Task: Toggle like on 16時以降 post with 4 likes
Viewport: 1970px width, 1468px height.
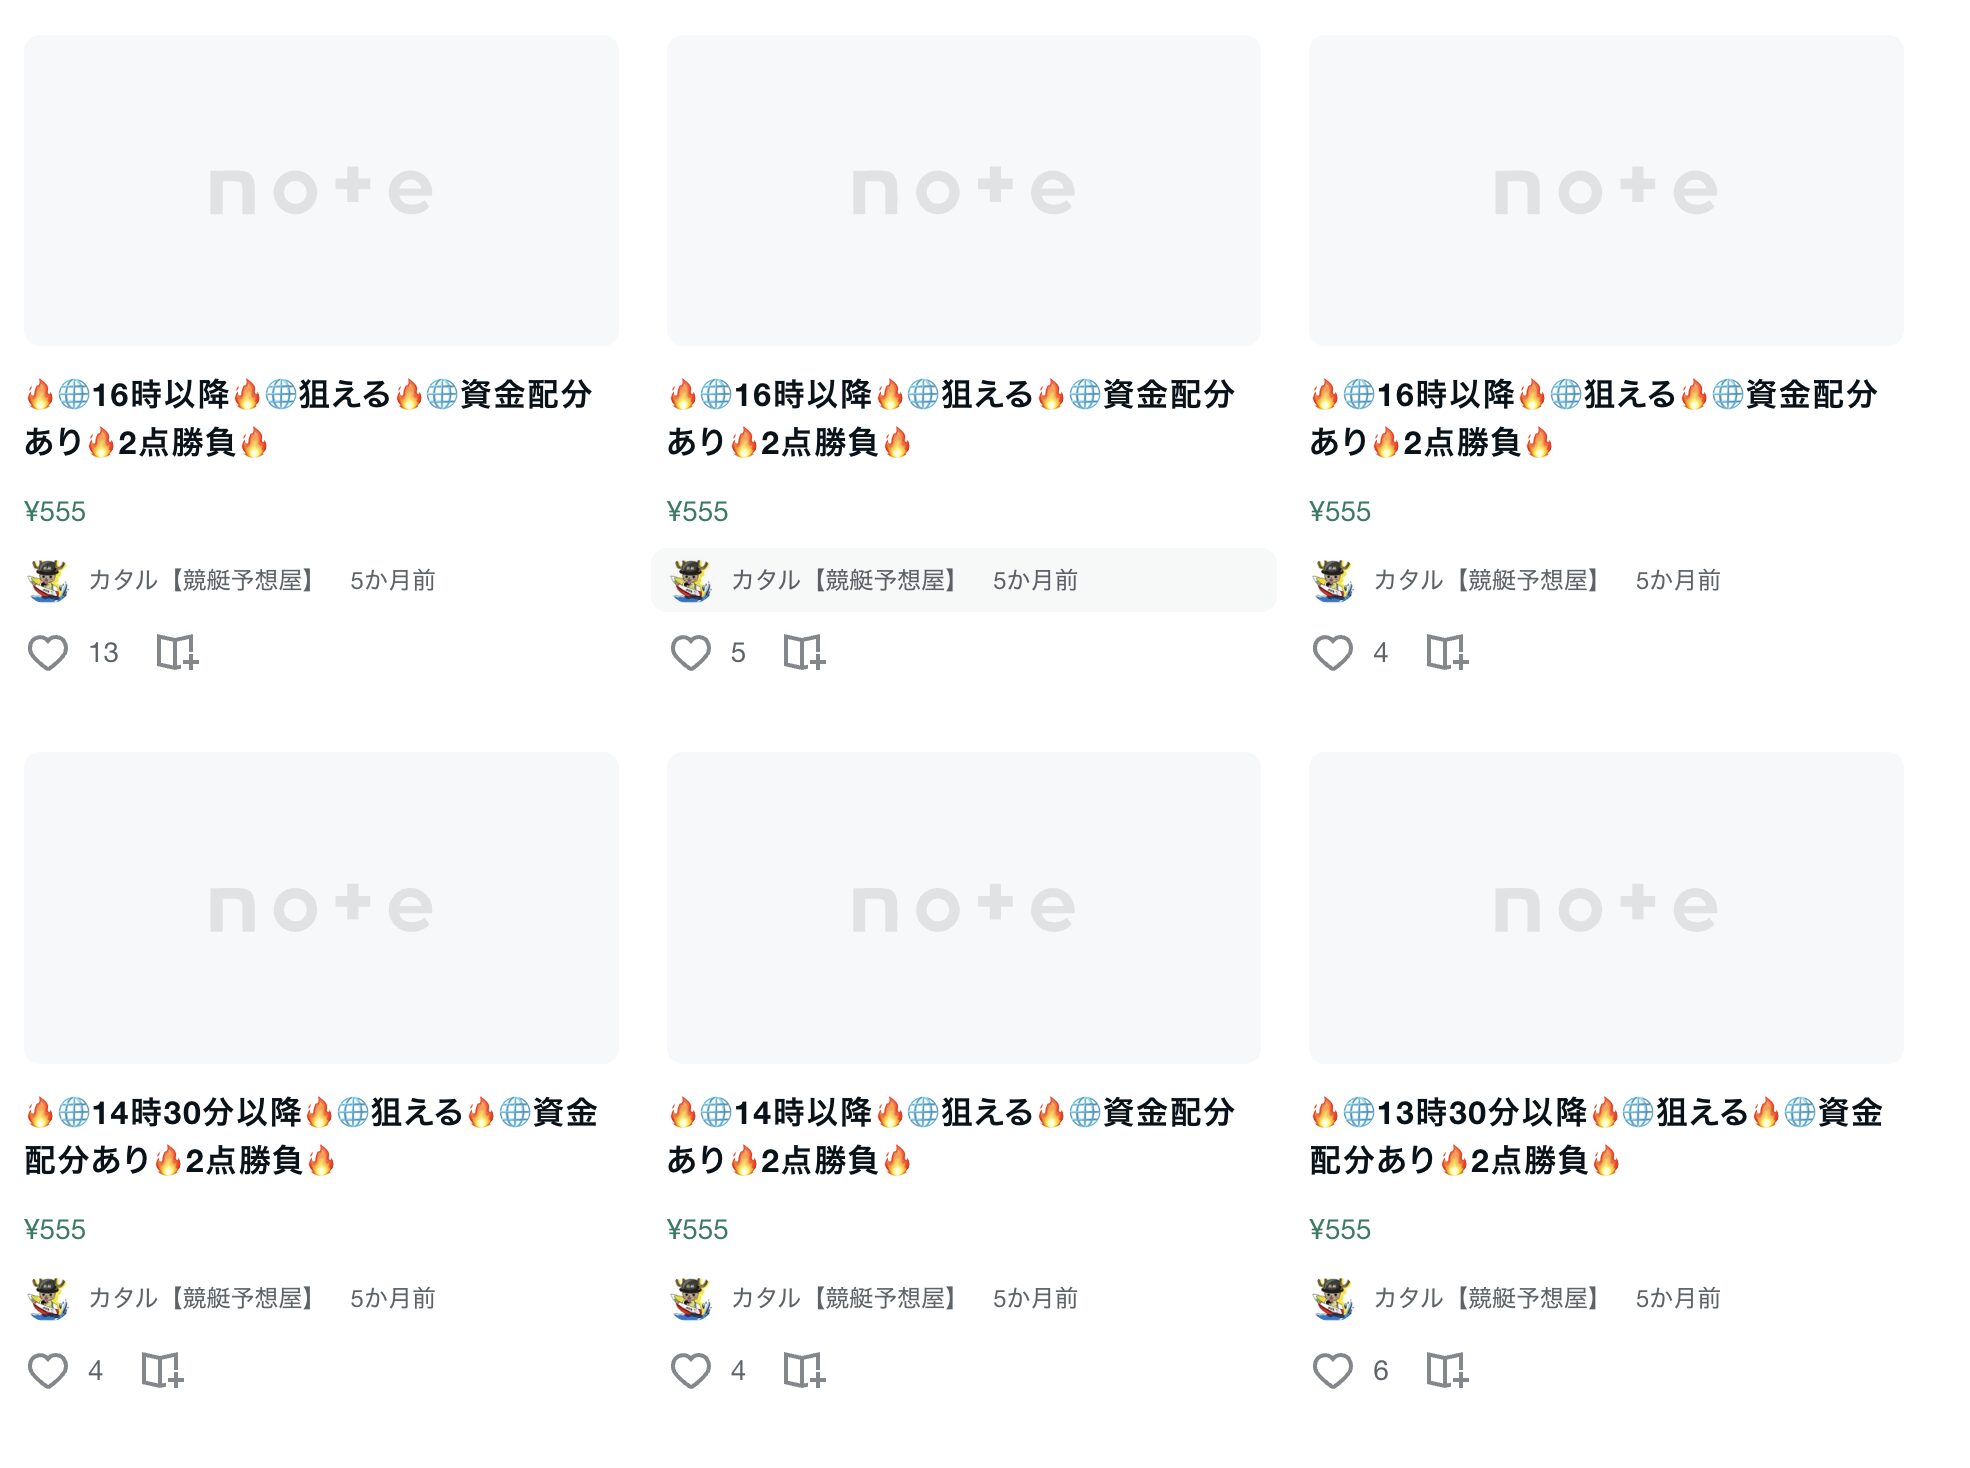Action: pos(1332,653)
